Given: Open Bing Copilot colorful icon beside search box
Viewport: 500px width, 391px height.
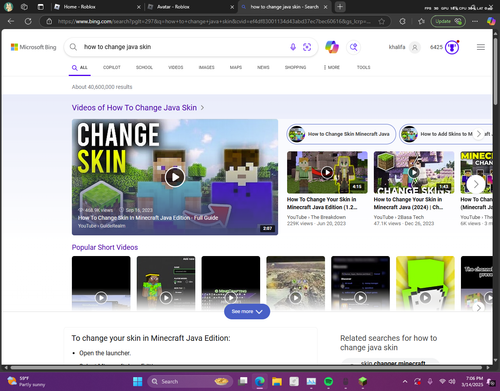Looking at the screenshot, I should [332, 47].
